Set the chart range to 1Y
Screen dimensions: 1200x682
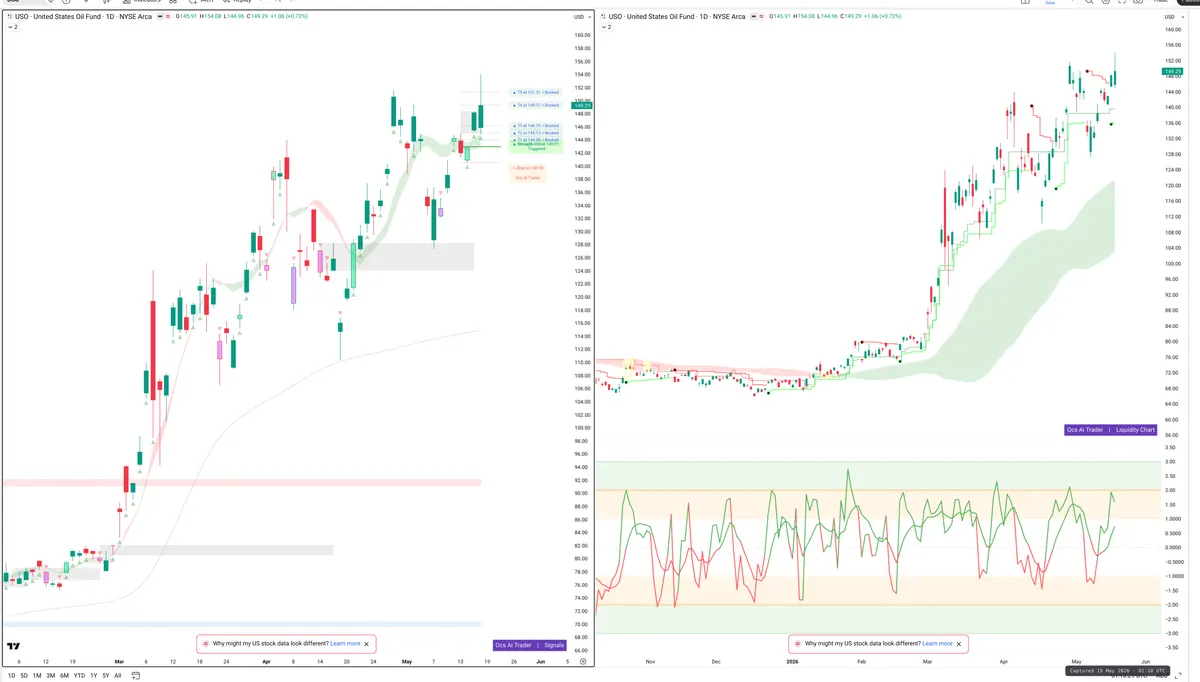93,676
